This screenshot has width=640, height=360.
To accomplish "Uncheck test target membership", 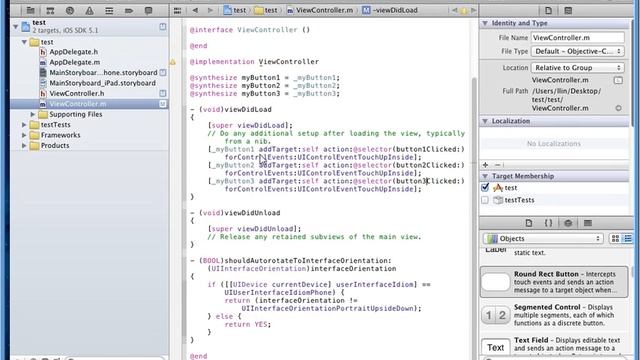I will click(x=485, y=188).
